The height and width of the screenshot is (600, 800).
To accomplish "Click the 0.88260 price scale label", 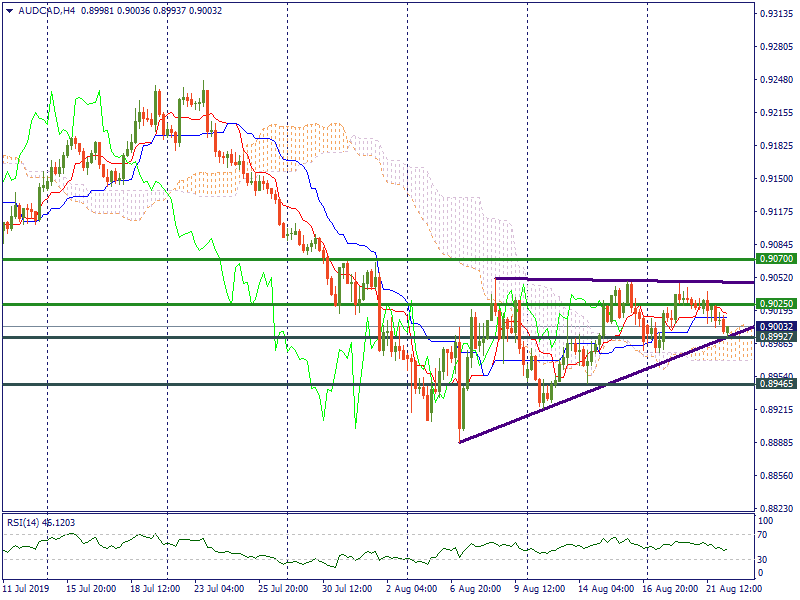I will click(x=775, y=508).
